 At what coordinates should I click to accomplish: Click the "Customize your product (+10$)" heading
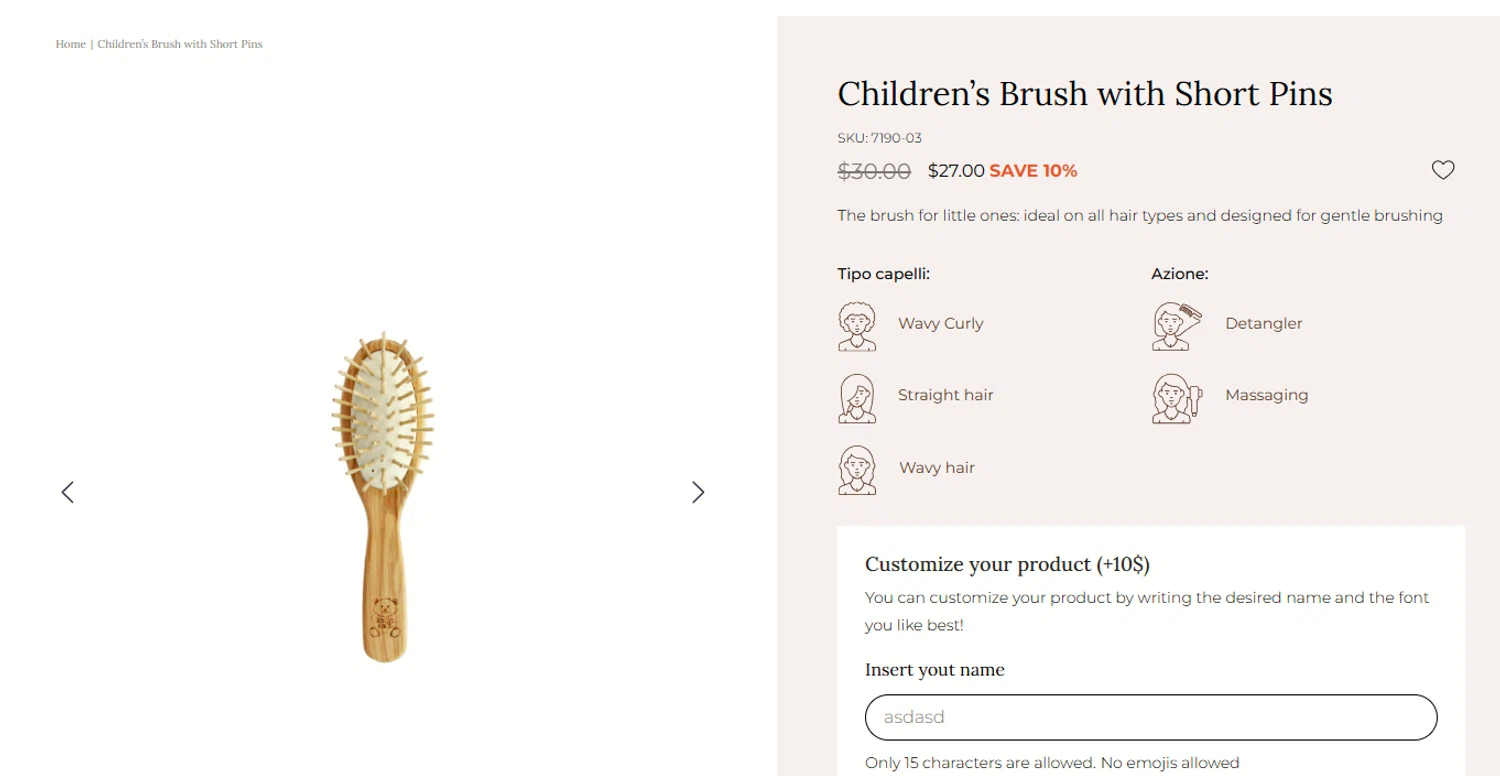[x=1007, y=565]
